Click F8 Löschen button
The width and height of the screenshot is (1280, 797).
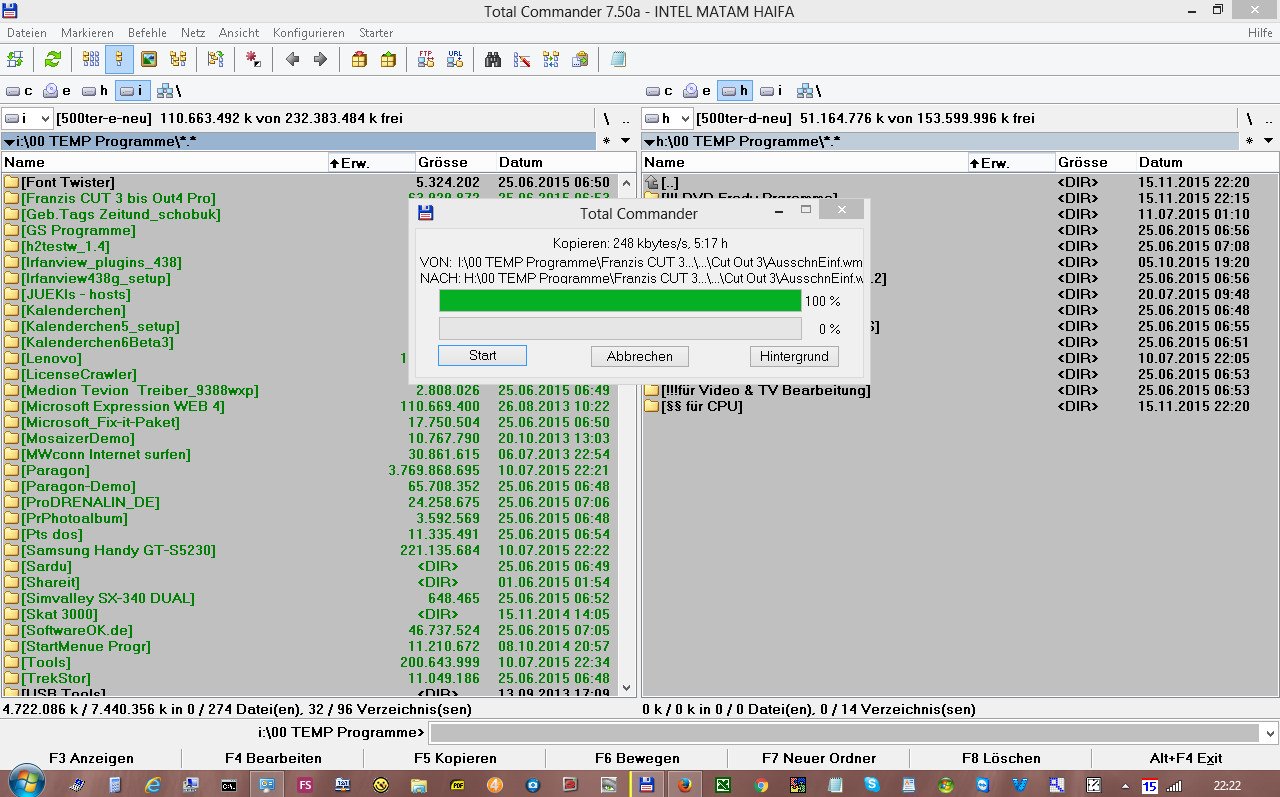tap(1001, 758)
